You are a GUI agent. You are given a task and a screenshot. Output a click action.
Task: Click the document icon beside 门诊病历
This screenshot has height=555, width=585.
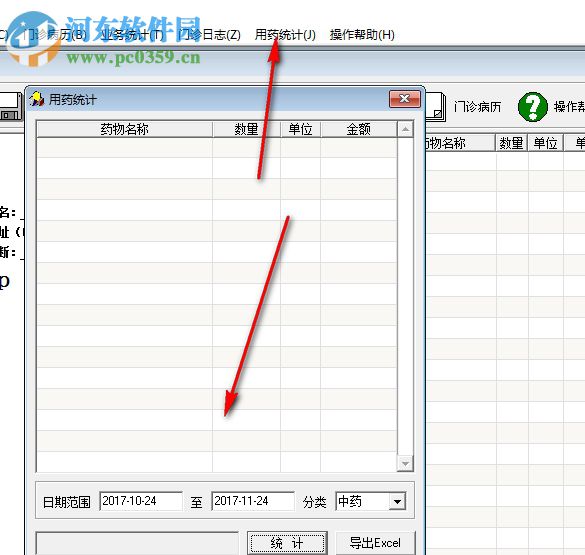(x=436, y=107)
